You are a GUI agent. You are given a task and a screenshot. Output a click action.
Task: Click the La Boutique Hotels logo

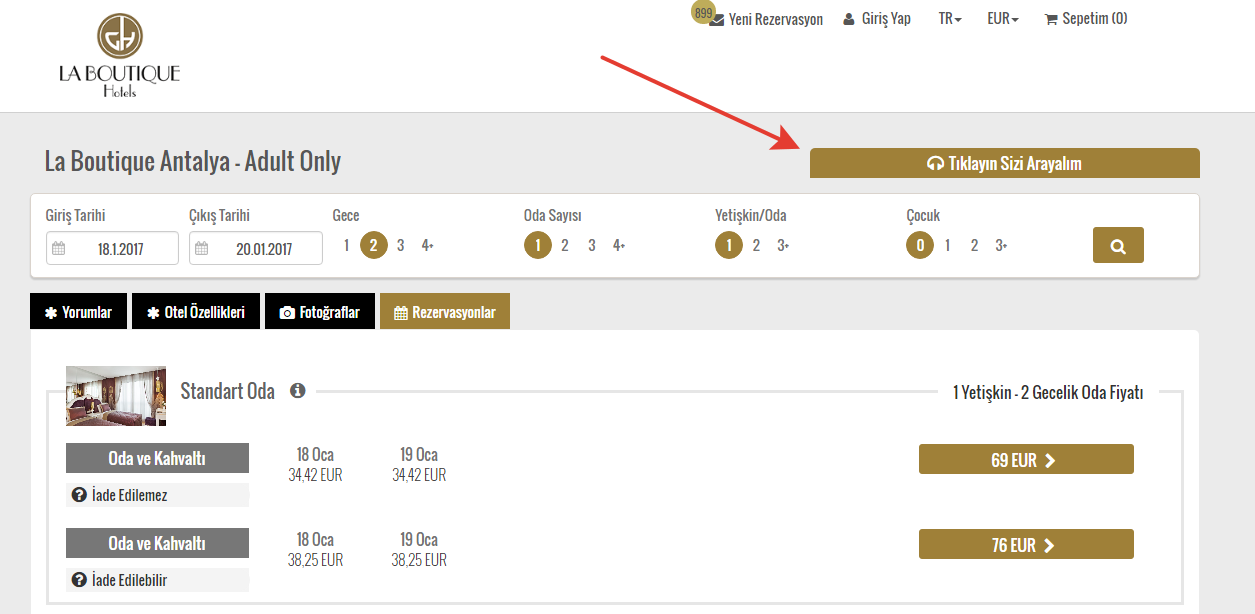coord(119,56)
